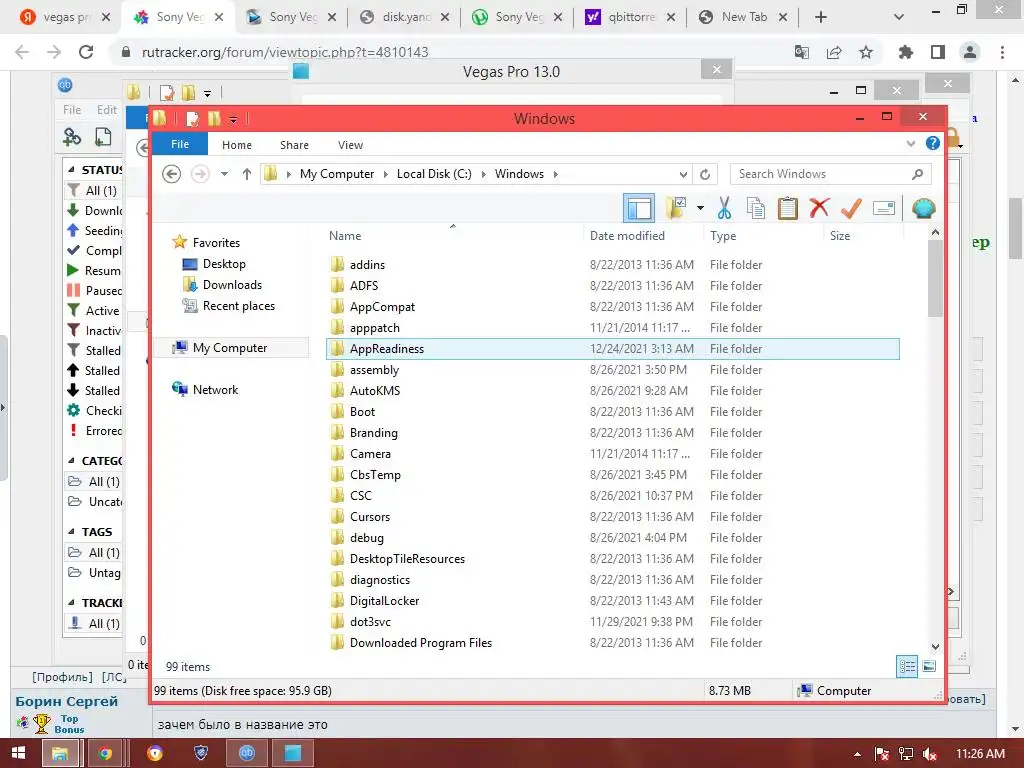Switch to the Home ribbon tab

[236, 145]
